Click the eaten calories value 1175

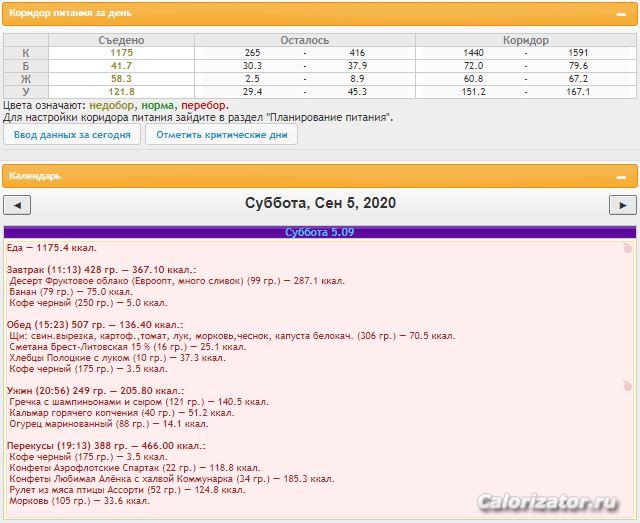tap(121, 53)
